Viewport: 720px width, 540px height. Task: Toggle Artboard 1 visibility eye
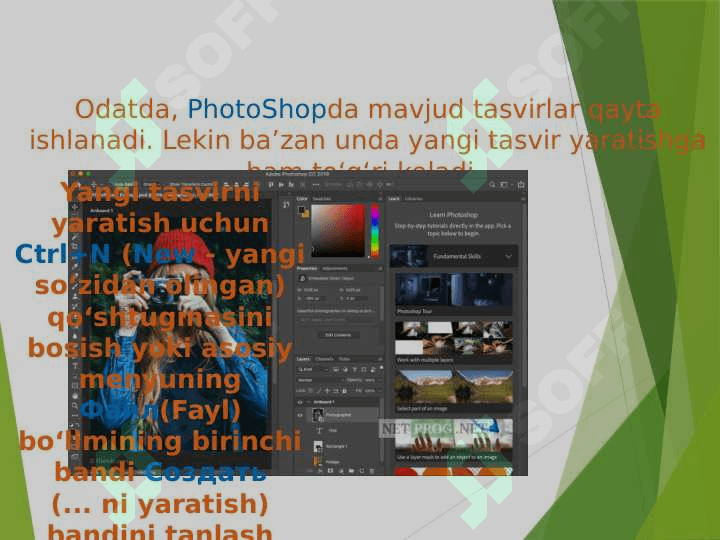300,402
